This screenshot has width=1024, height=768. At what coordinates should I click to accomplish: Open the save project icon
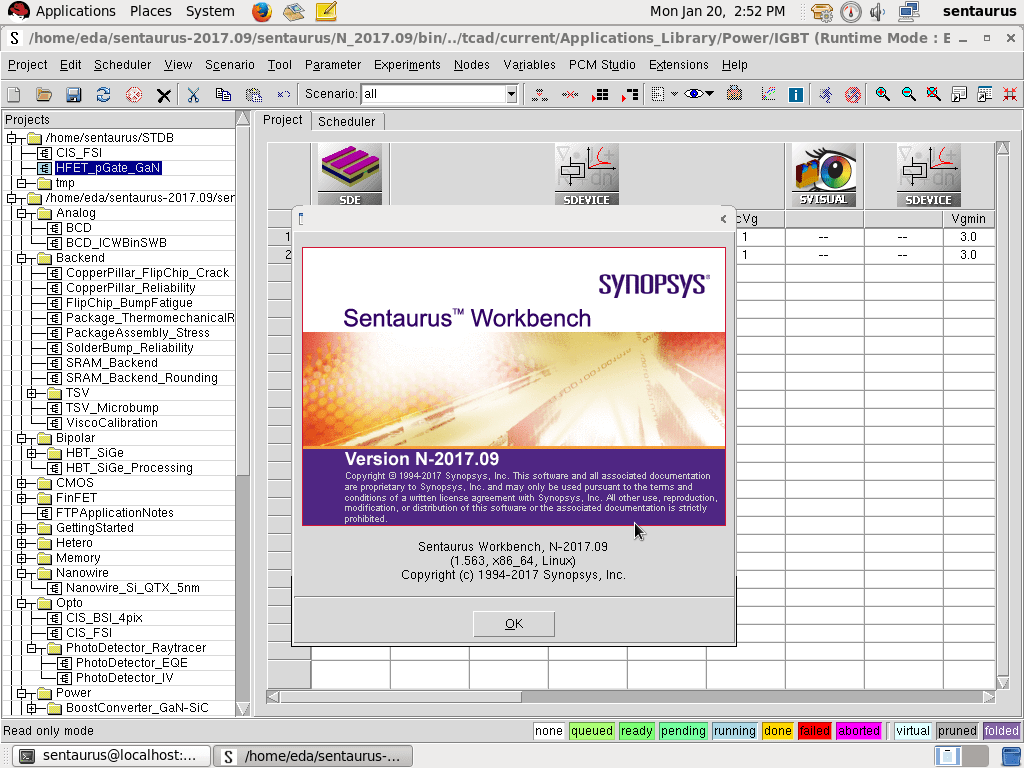[x=72, y=94]
